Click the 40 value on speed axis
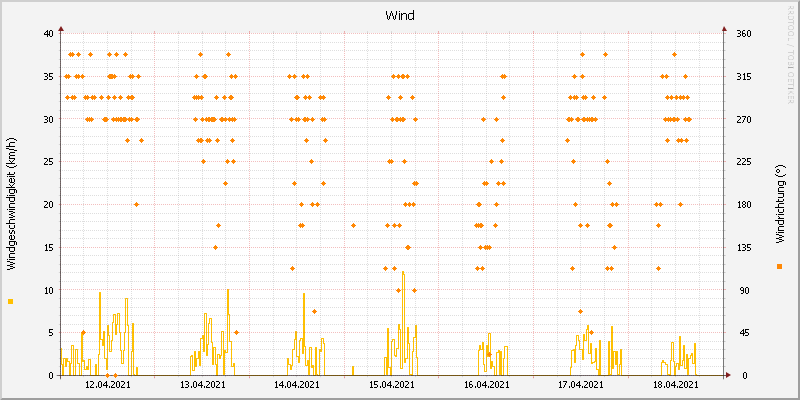 pos(48,34)
